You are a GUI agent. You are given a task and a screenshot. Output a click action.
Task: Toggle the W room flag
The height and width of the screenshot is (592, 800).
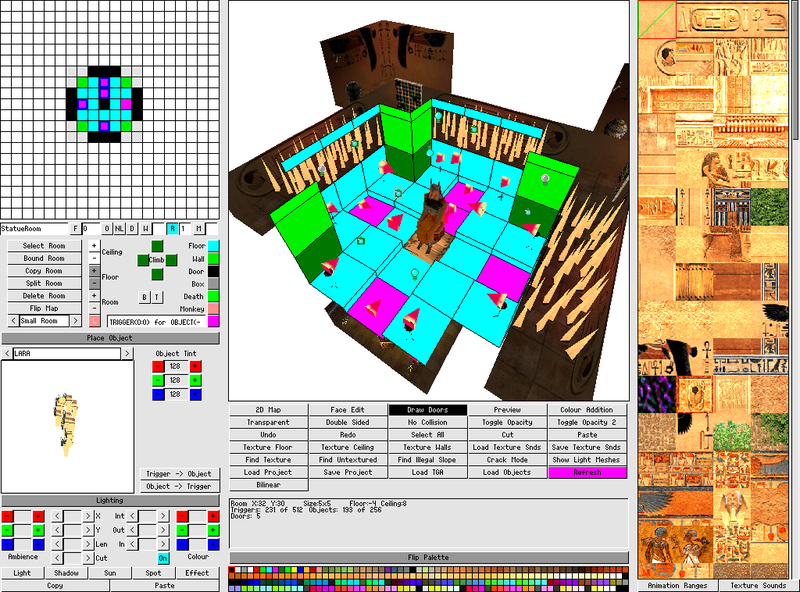coord(145,229)
